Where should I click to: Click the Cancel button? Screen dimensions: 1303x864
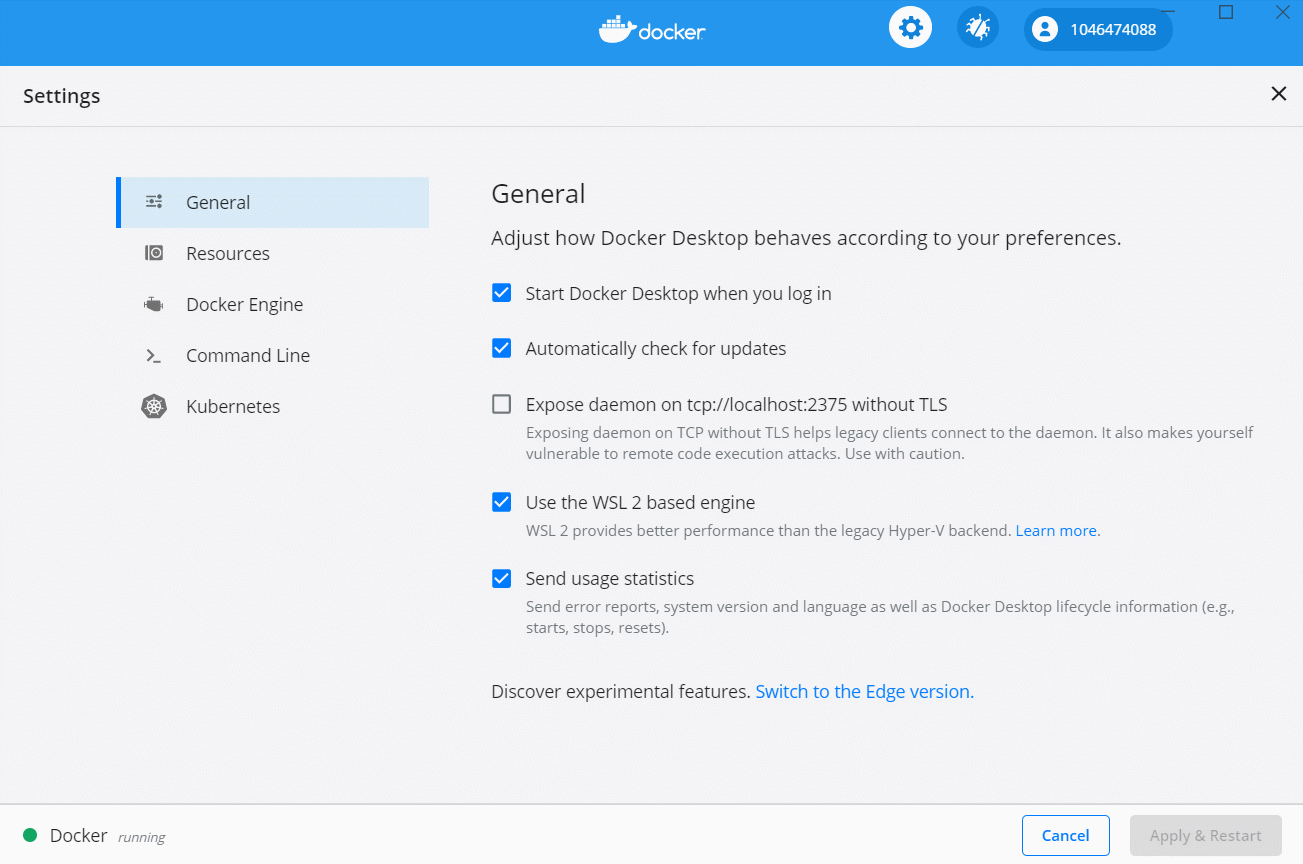point(1065,835)
